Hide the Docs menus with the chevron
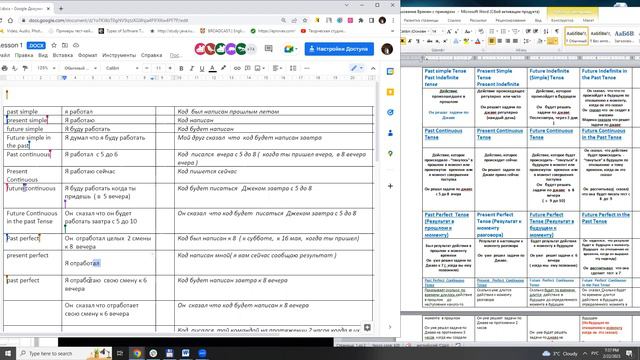 tap(373, 68)
